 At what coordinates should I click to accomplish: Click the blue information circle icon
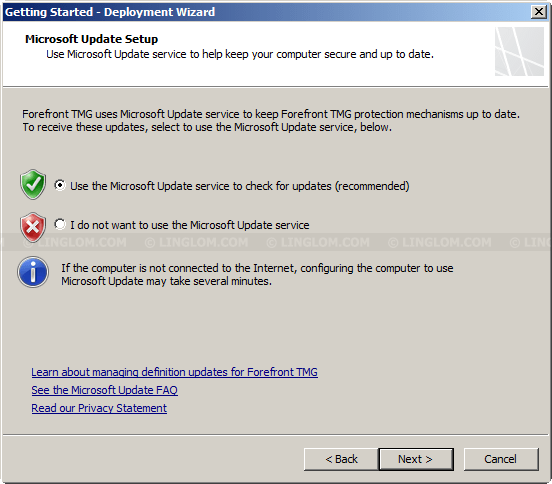(x=33, y=272)
